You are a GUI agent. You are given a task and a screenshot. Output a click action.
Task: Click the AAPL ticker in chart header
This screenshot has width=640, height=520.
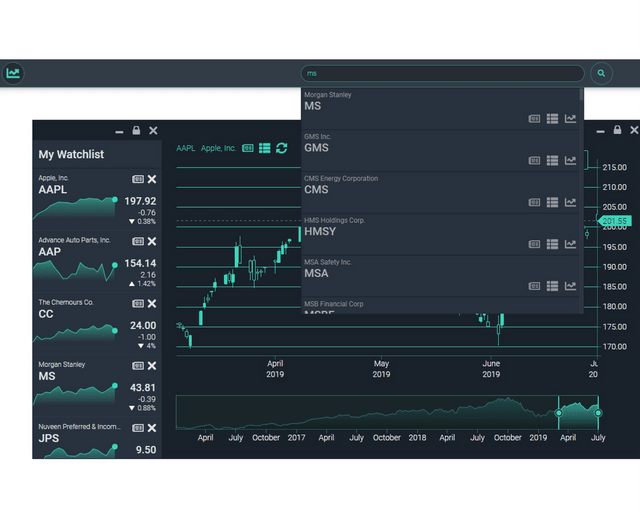coord(186,148)
